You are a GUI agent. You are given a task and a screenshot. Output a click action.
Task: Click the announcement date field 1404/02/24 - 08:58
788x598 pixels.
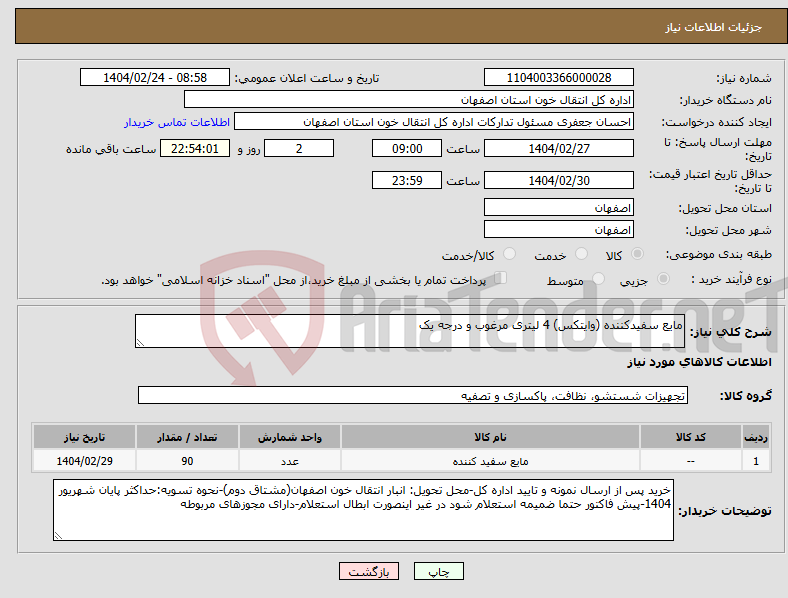tap(155, 77)
